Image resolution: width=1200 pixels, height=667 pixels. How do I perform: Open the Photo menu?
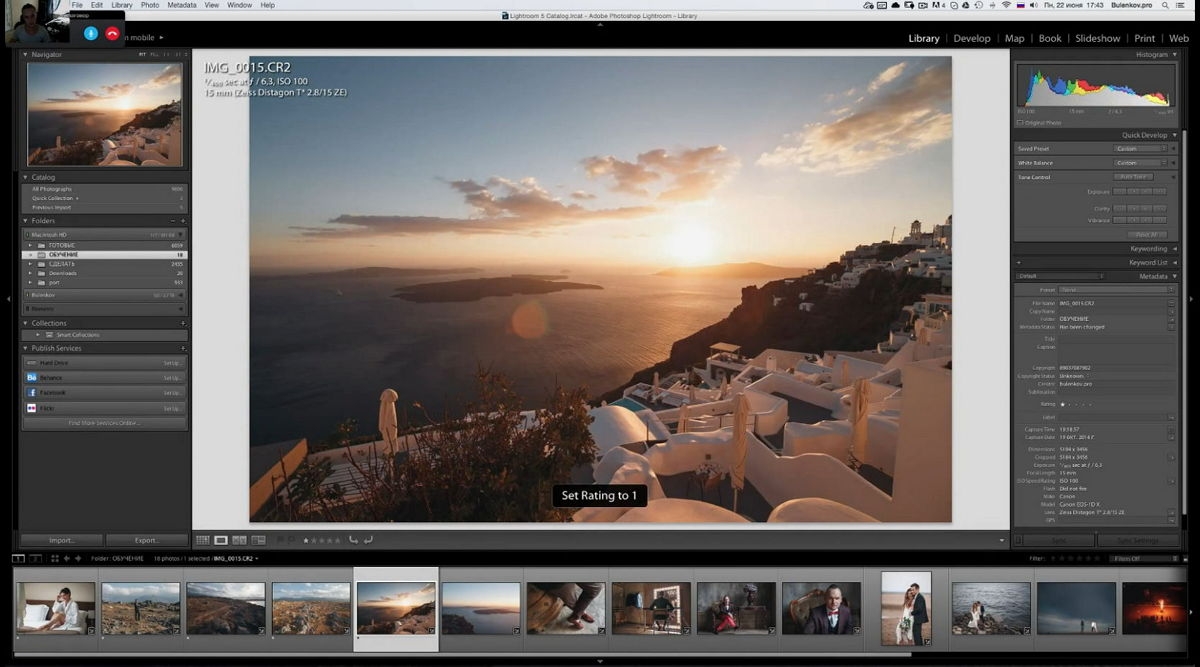pyautogui.click(x=150, y=5)
